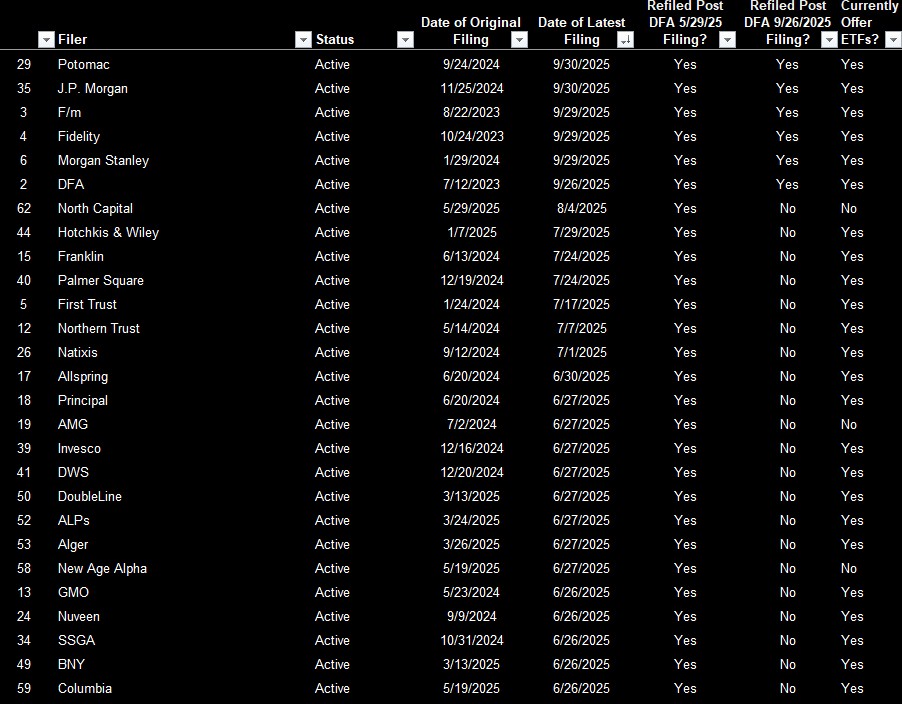Open the Refiled Post DFA 9/26/2025 filter

829,39
